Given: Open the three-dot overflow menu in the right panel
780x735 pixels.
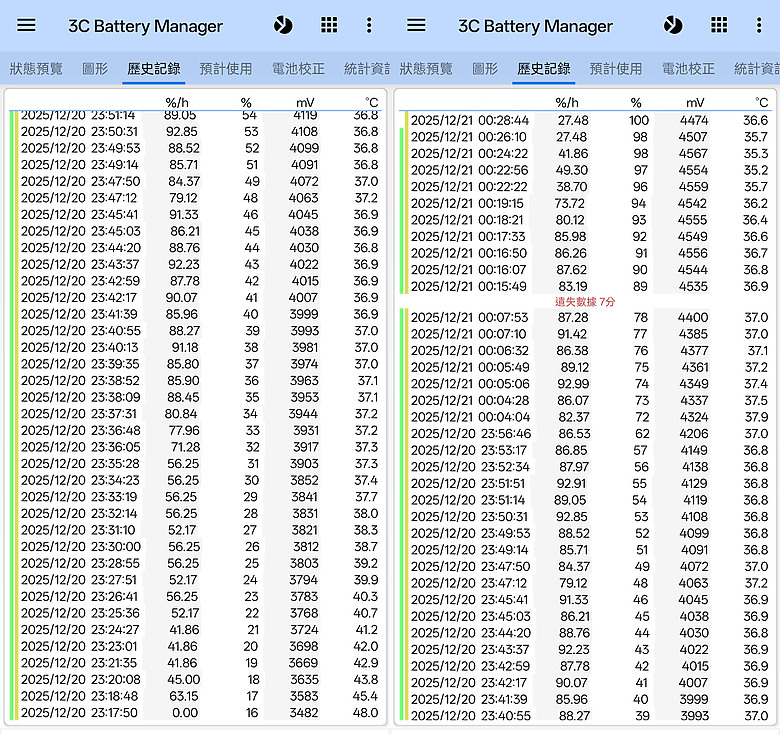Looking at the screenshot, I should [x=759, y=26].
